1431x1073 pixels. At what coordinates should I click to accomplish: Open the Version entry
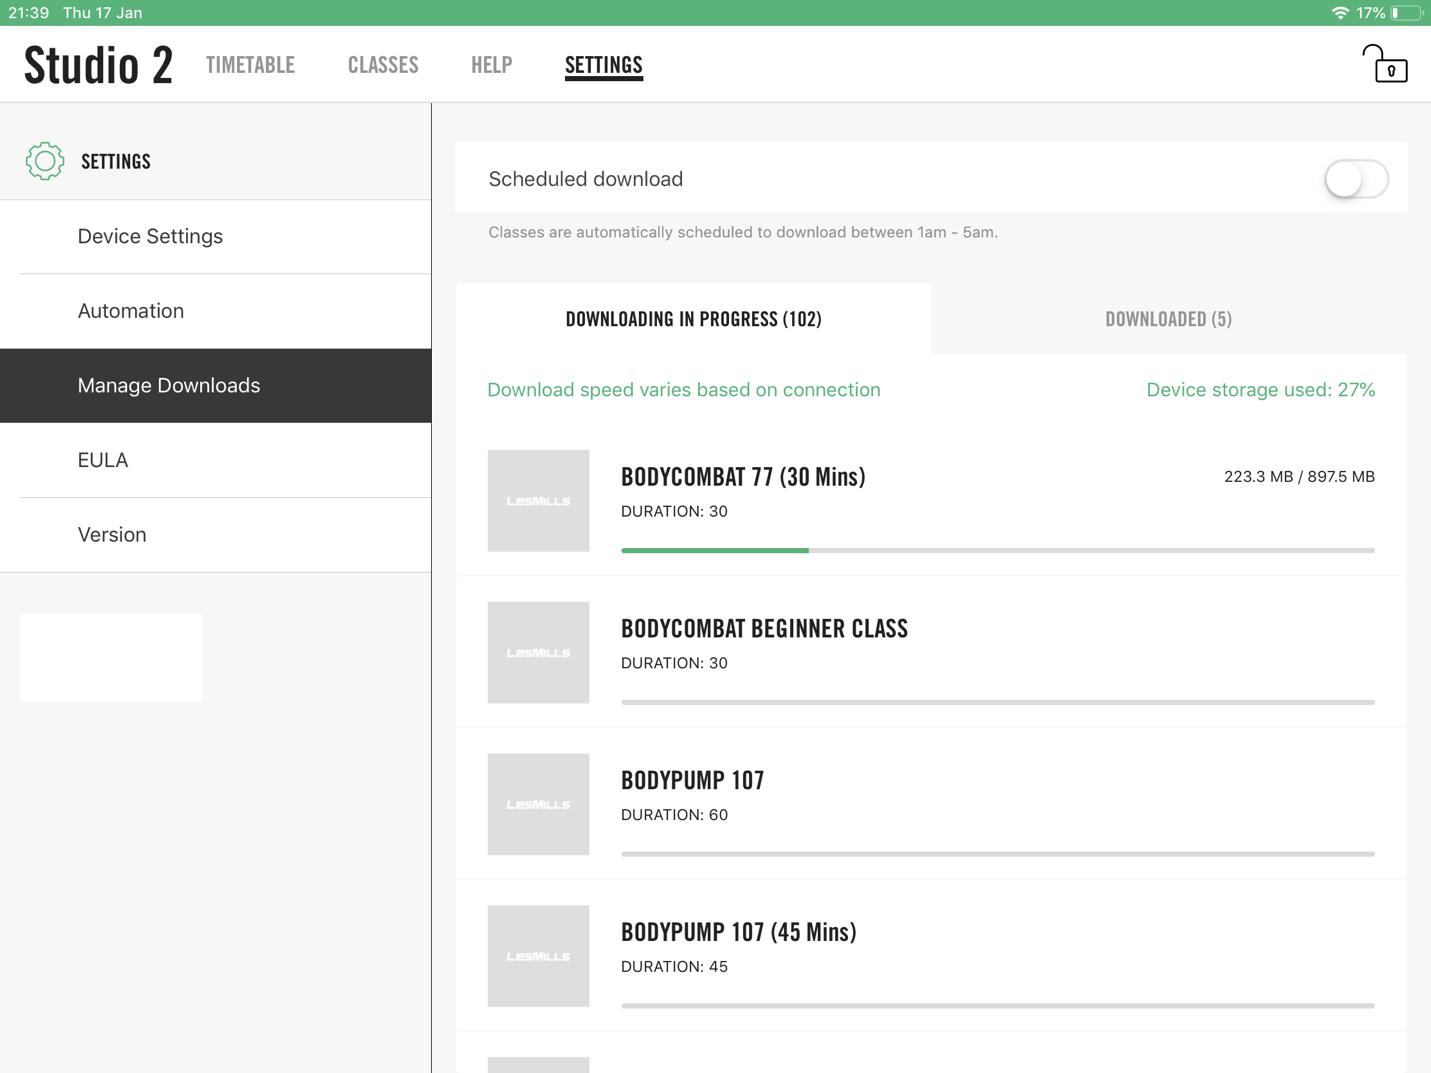point(216,535)
